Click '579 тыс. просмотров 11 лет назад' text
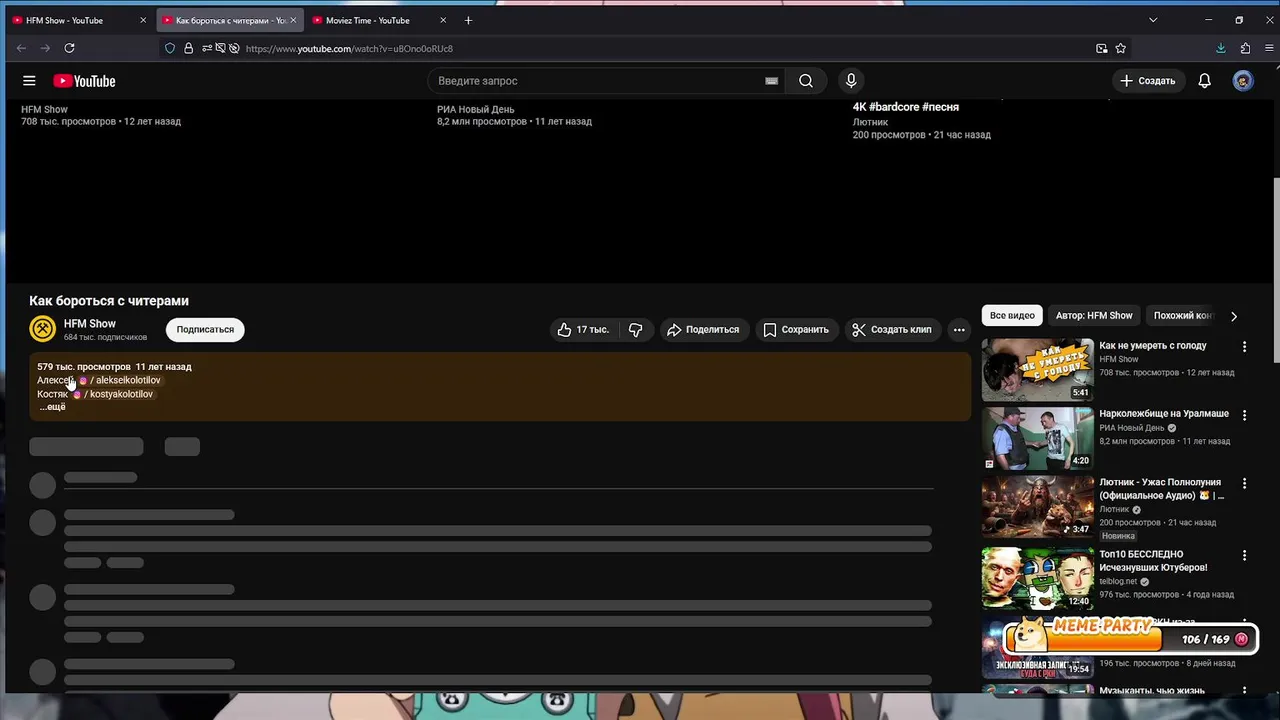This screenshot has width=1280, height=720. (x=114, y=367)
